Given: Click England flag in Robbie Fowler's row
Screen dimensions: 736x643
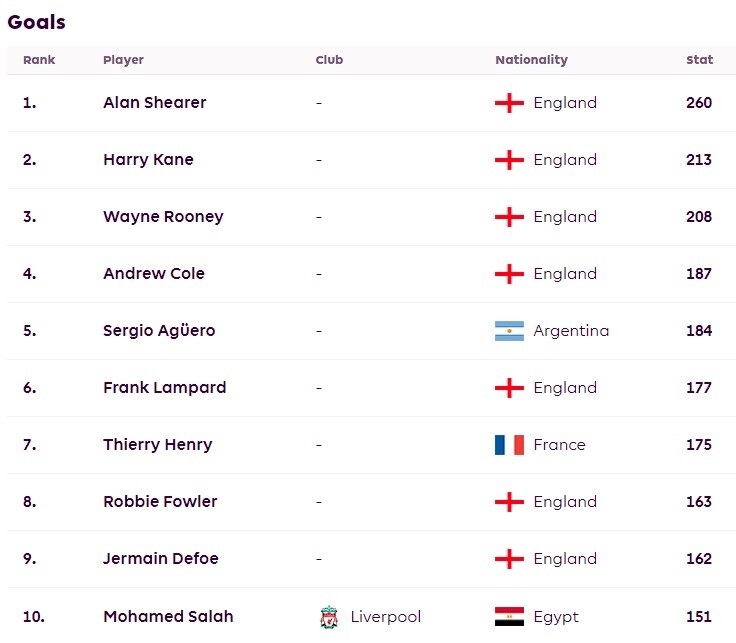Looking at the screenshot, I should click(509, 502).
